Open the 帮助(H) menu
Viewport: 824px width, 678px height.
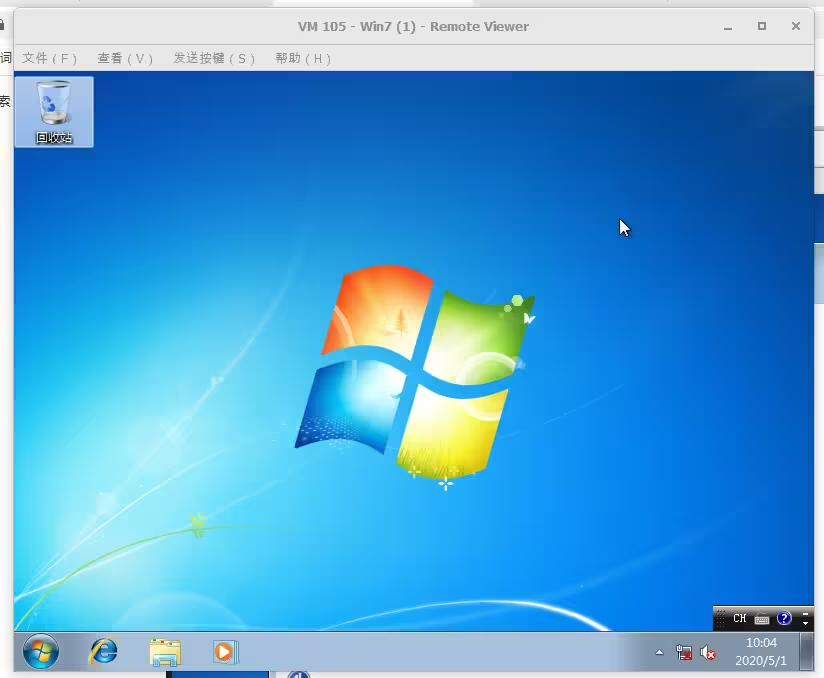pos(303,58)
